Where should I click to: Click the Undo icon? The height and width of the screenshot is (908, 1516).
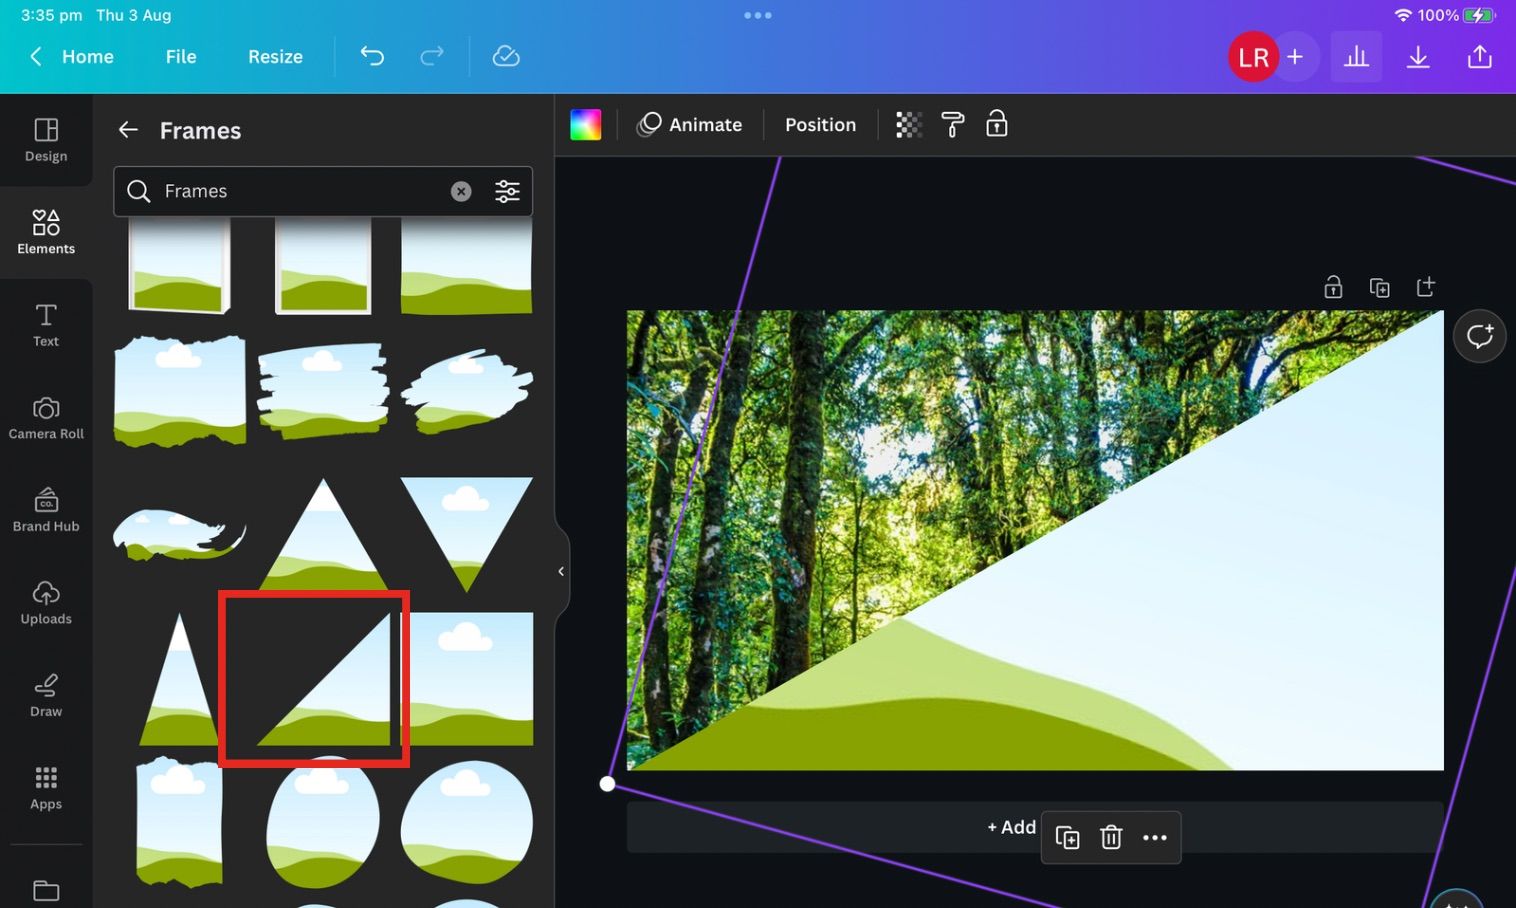(371, 56)
